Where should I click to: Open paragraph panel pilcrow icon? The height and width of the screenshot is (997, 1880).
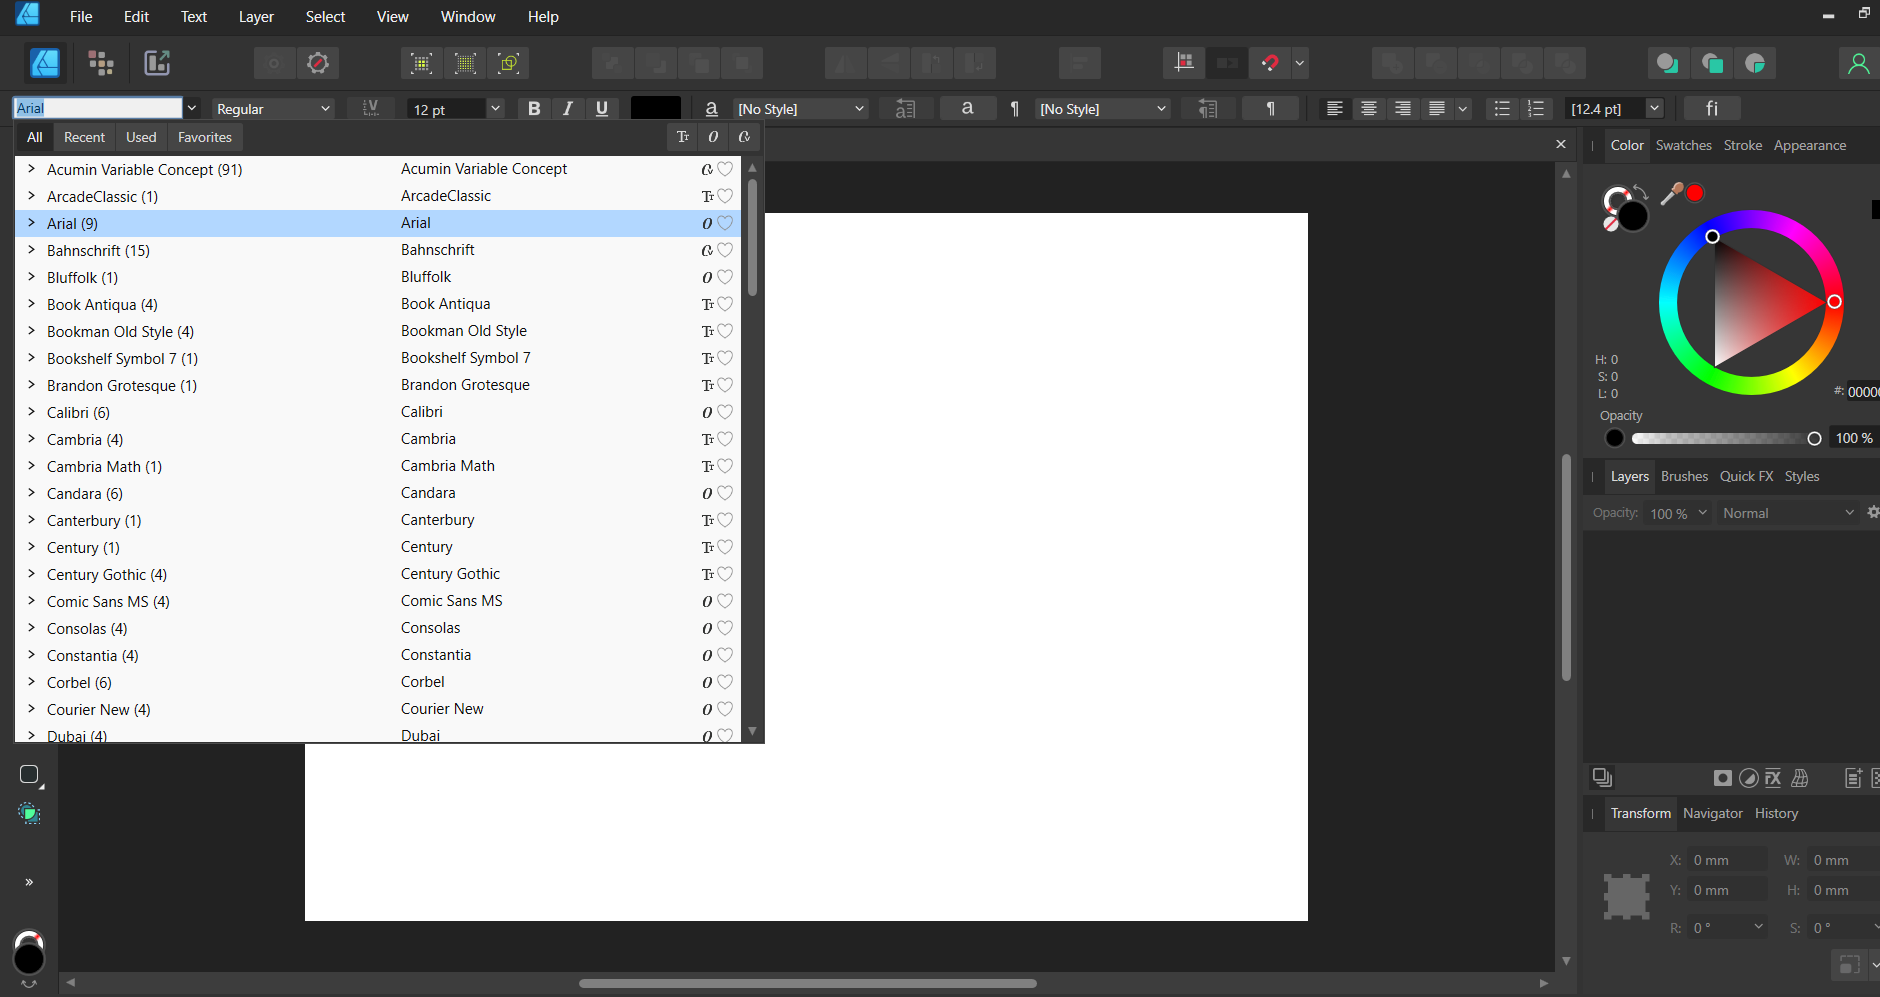pos(1270,108)
